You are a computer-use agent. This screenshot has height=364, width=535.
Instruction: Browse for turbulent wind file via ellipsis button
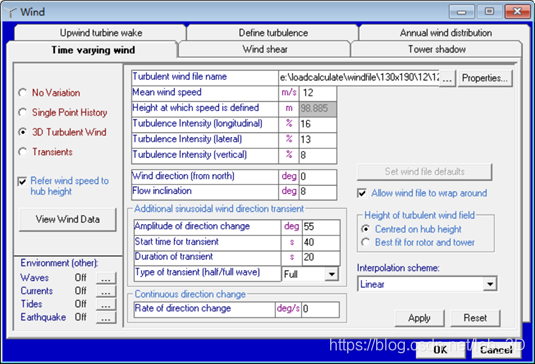point(447,78)
